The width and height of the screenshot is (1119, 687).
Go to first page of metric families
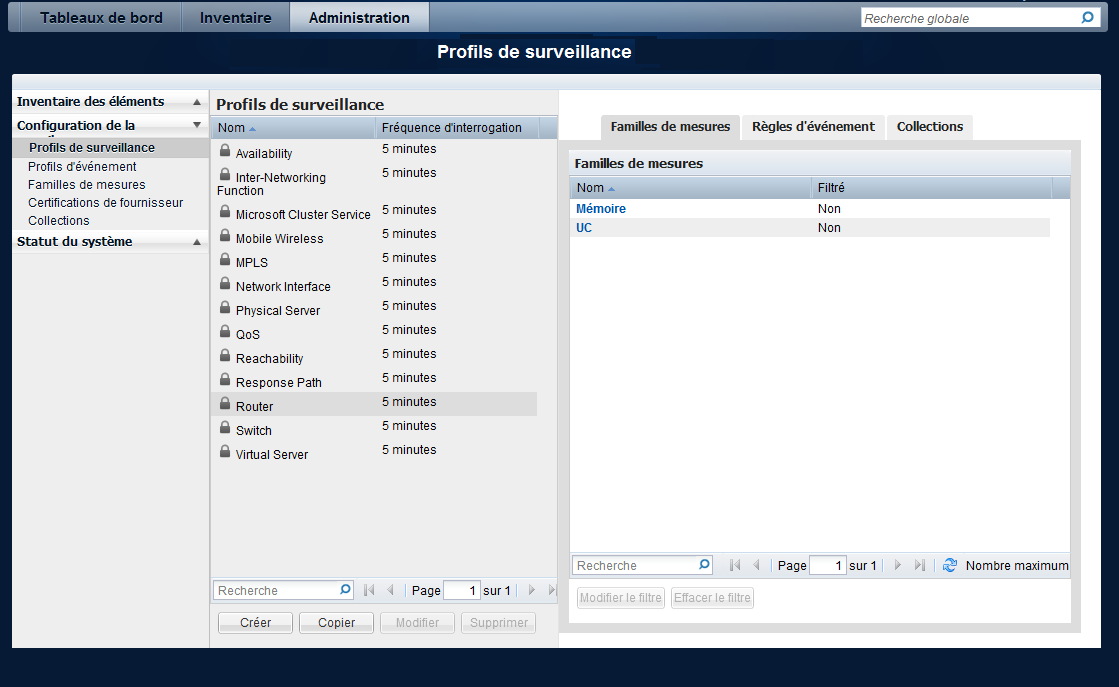coord(735,565)
